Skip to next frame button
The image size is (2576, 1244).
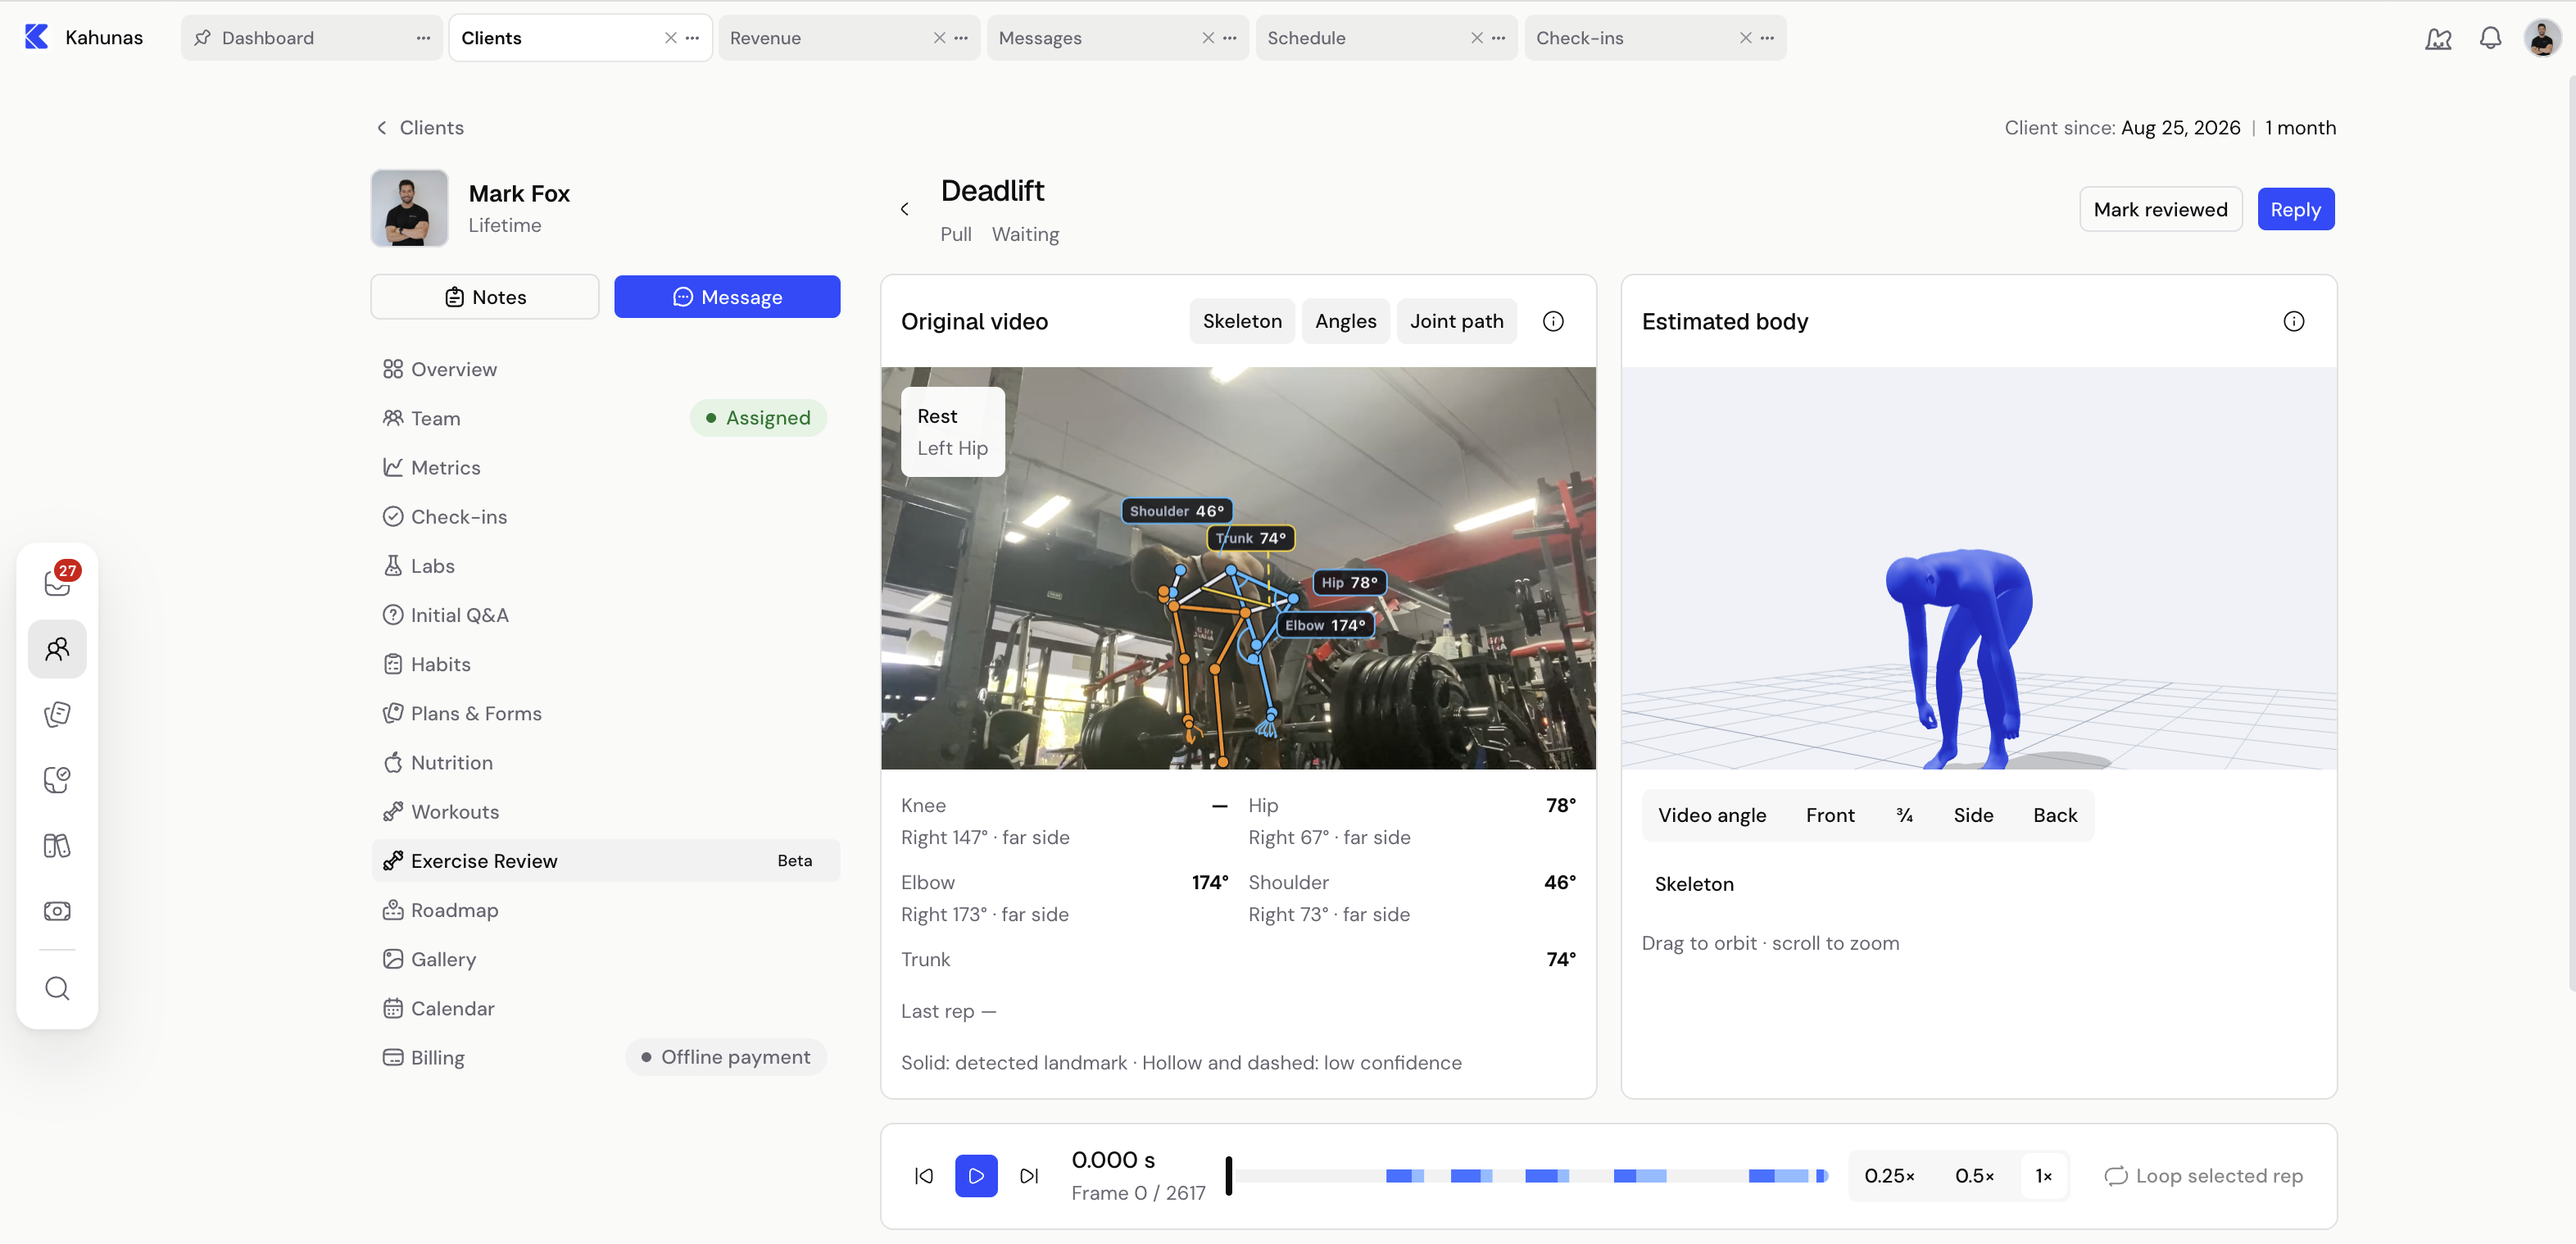[x=1029, y=1176]
